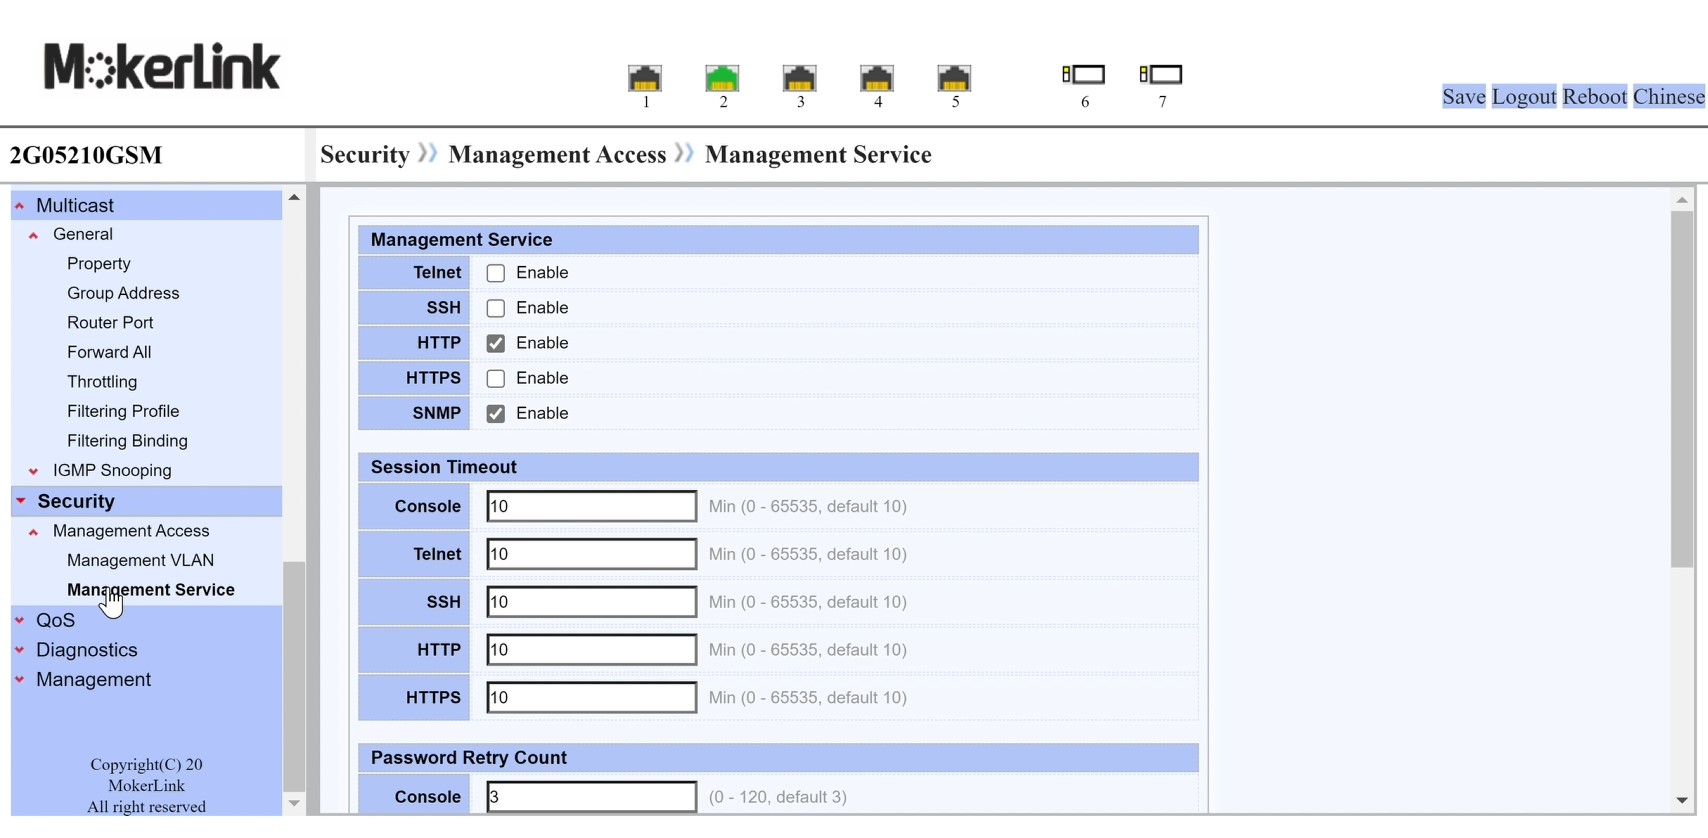Click the 2G05210GSM model name

(86, 155)
